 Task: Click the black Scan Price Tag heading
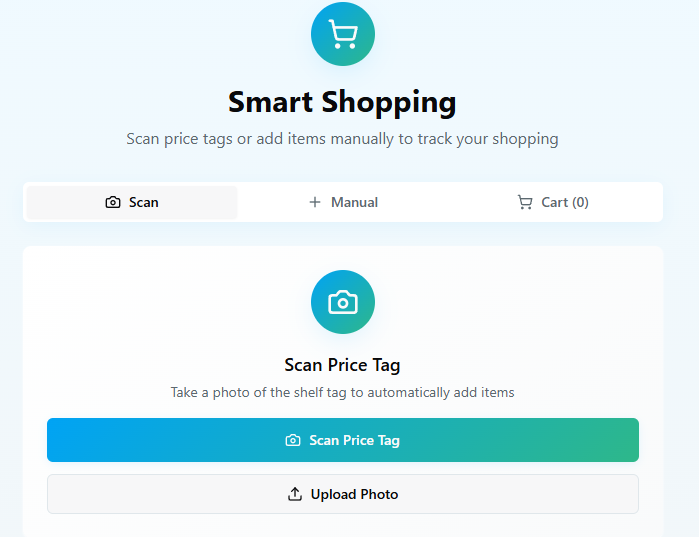pos(342,365)
